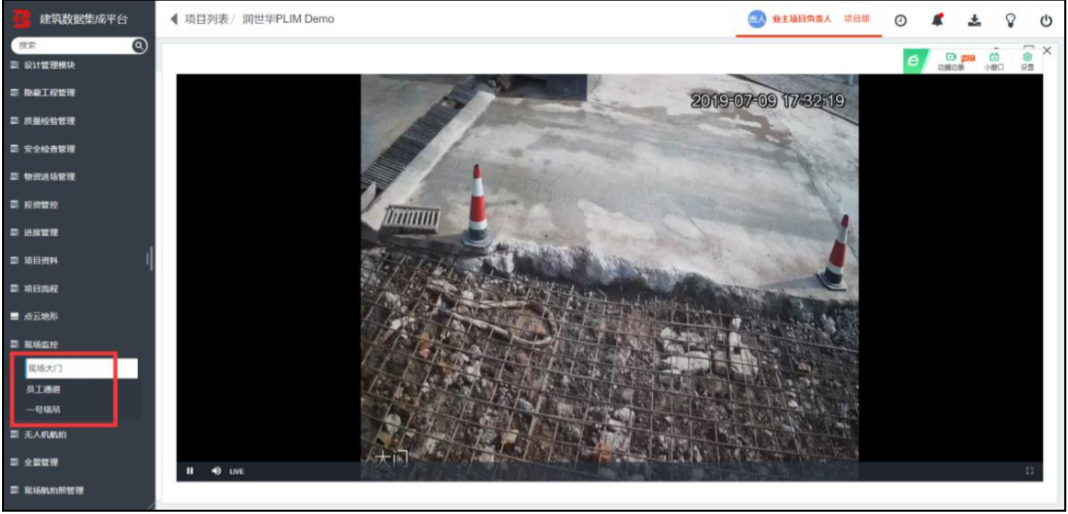Close the video overlay toolbar with X

[x=1047, y=50]
